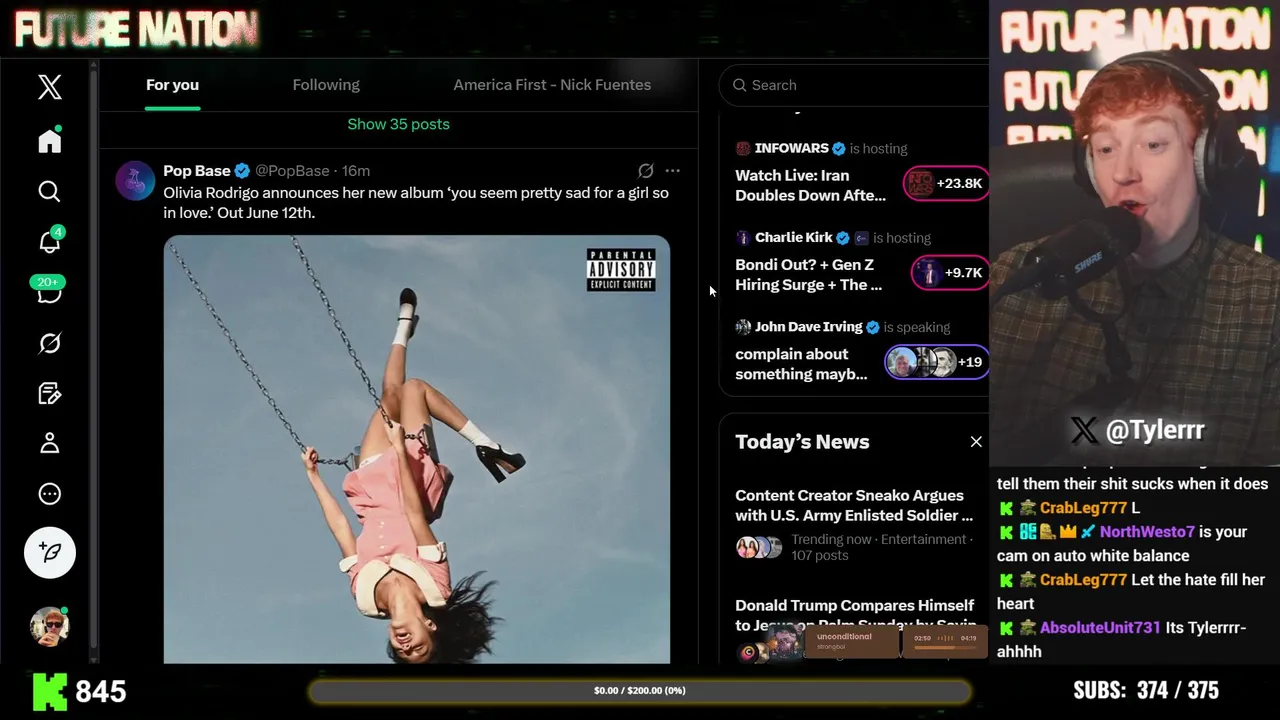Open John Dave Irving's space title
This screenshot has width=1280, height=720.
tap(801, 364)
